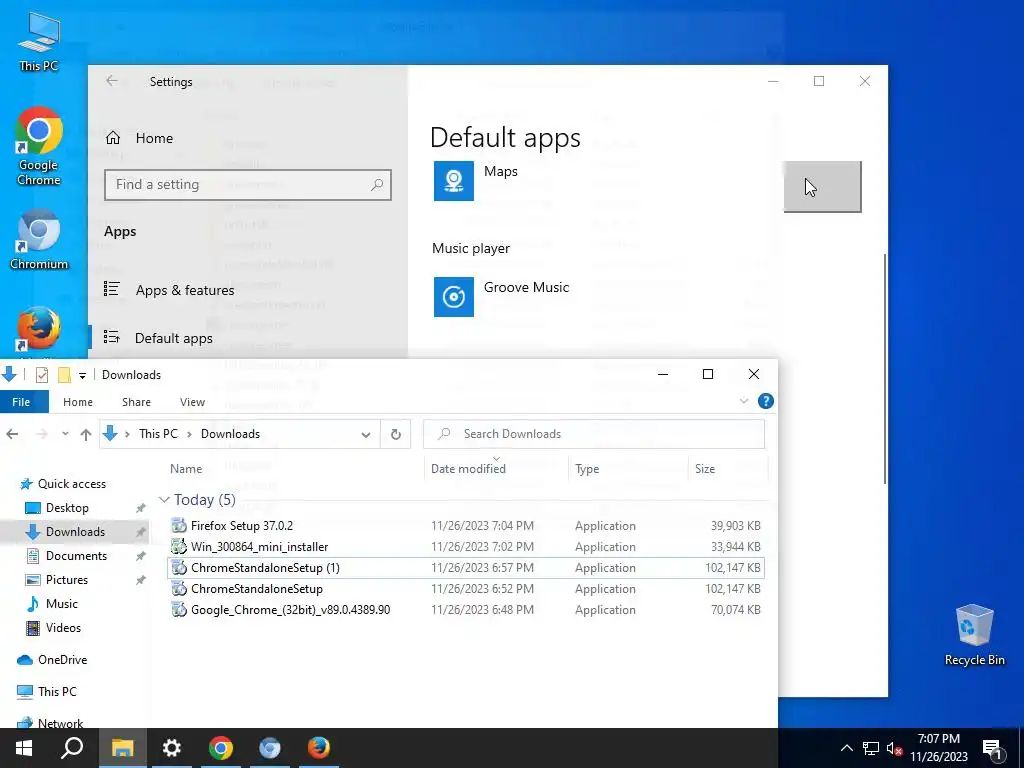Open This PC desktop icon
The image size is (1024, 768).
click(39, 42)
